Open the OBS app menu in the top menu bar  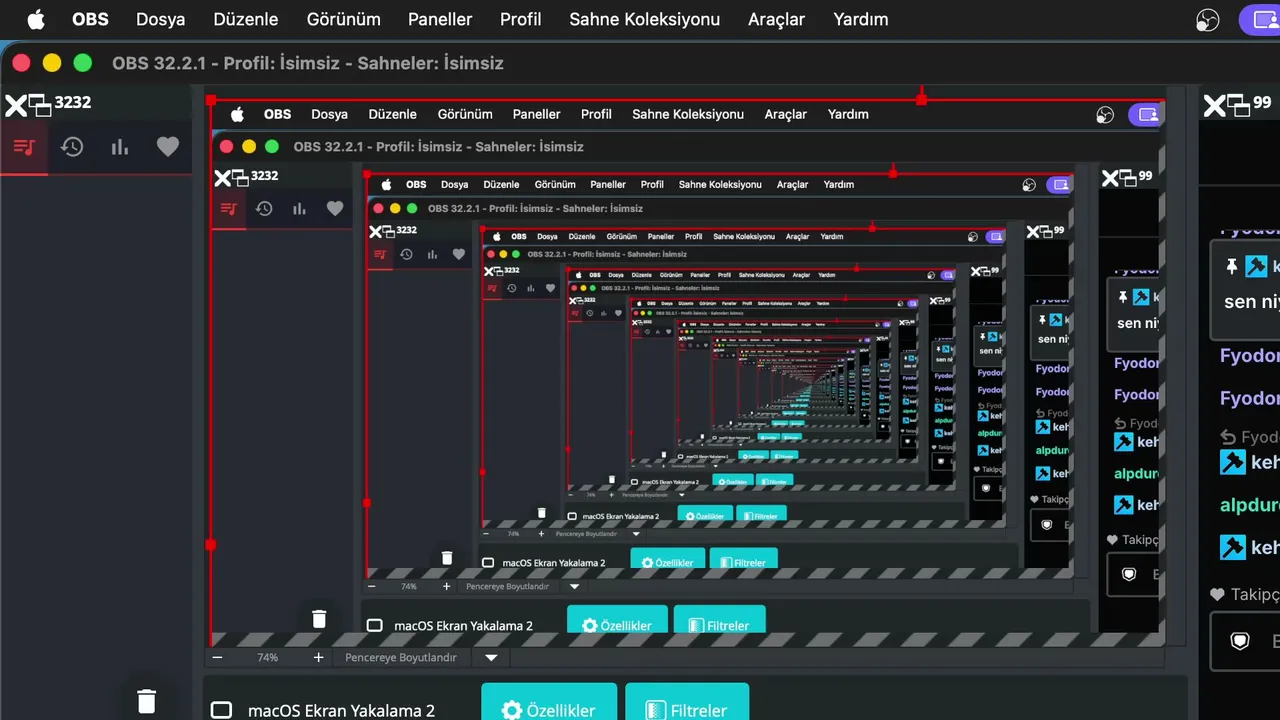click(90, 19)
